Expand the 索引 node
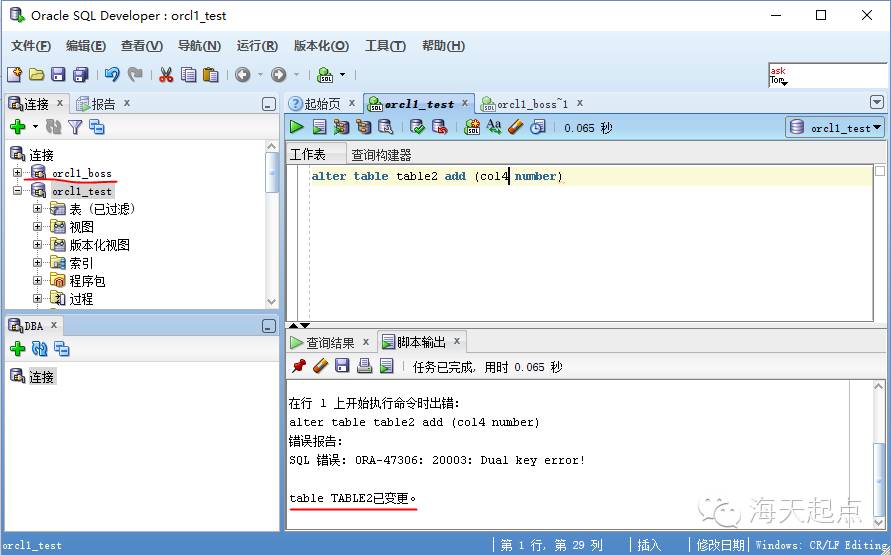Screen dimensions: 891x555 pyautogui.click(x=37, y=263)
